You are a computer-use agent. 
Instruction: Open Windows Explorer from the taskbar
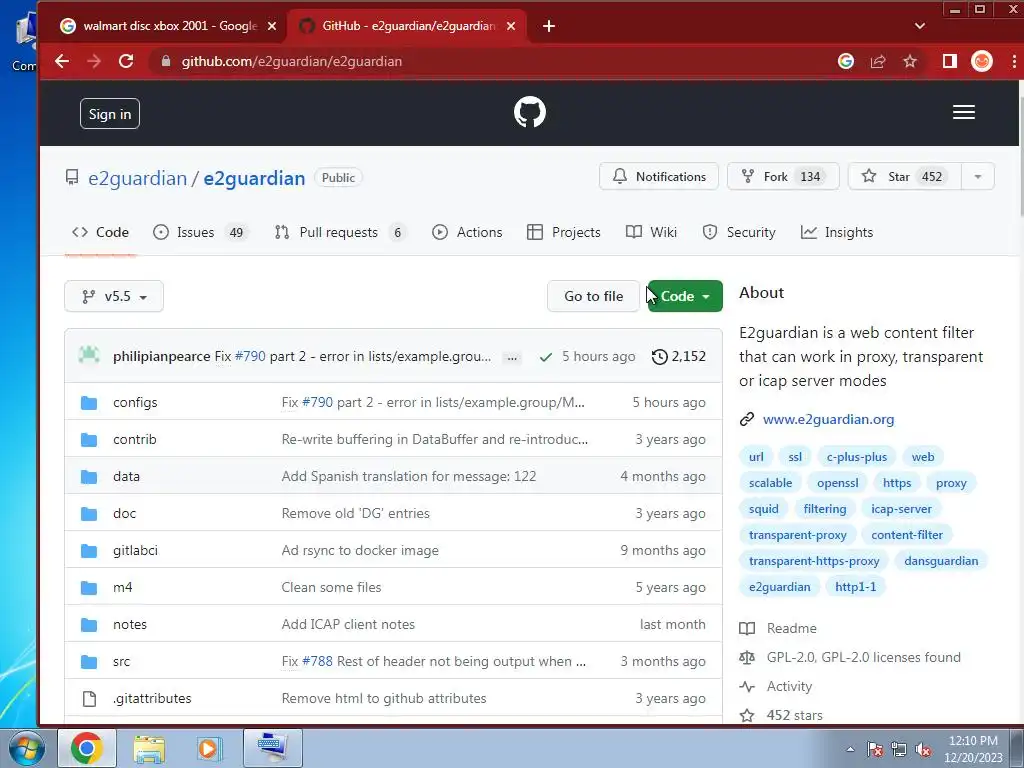(150, 749)
